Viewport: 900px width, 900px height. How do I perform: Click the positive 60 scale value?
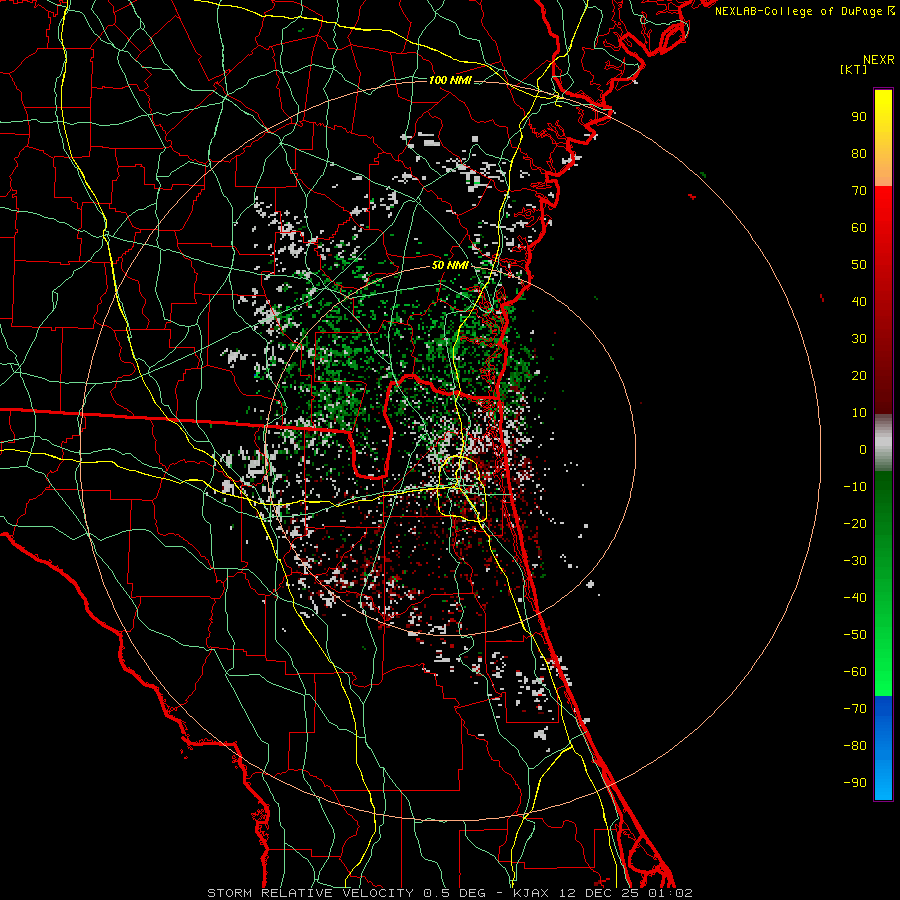[859, 227]
